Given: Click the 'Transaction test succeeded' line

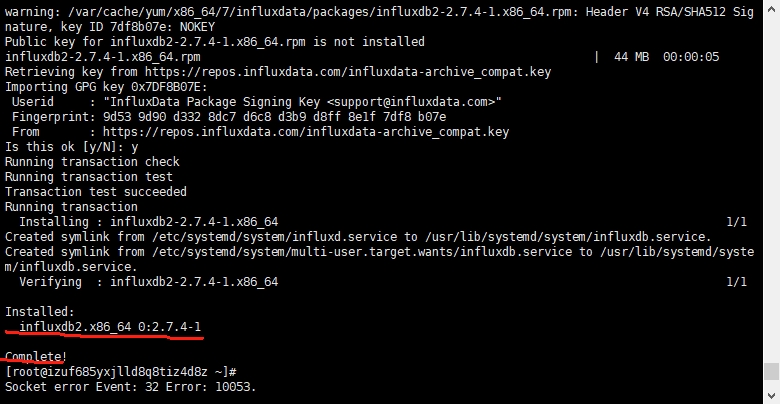Looking at the screenshot, I should 96,192.
